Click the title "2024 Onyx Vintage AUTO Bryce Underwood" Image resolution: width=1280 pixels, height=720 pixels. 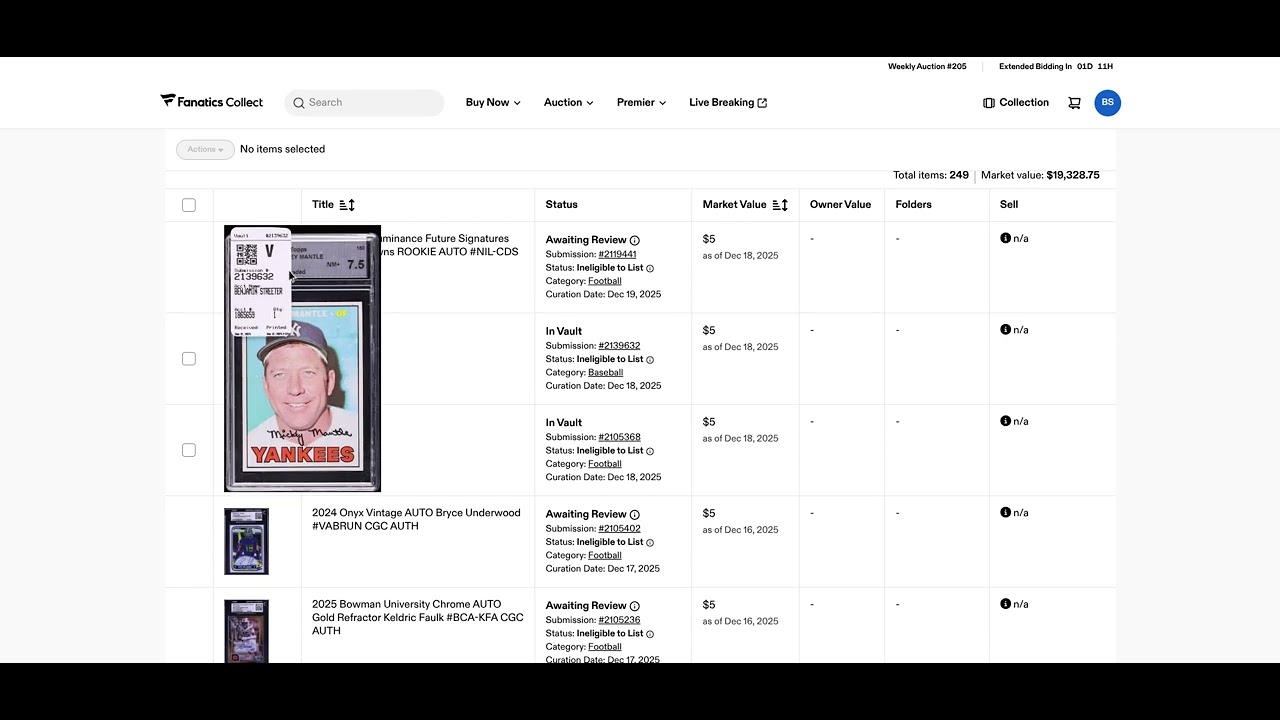coord(416,520)
